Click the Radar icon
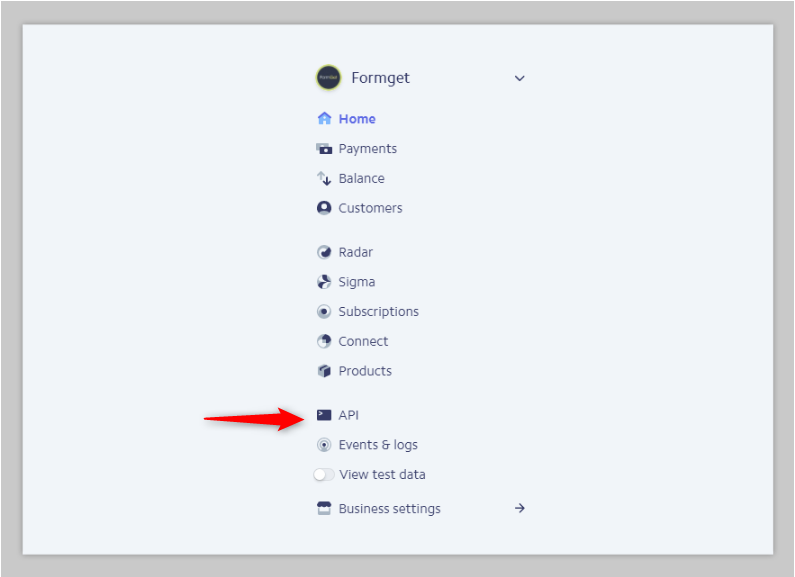The image size is (795, 577). 324,252
